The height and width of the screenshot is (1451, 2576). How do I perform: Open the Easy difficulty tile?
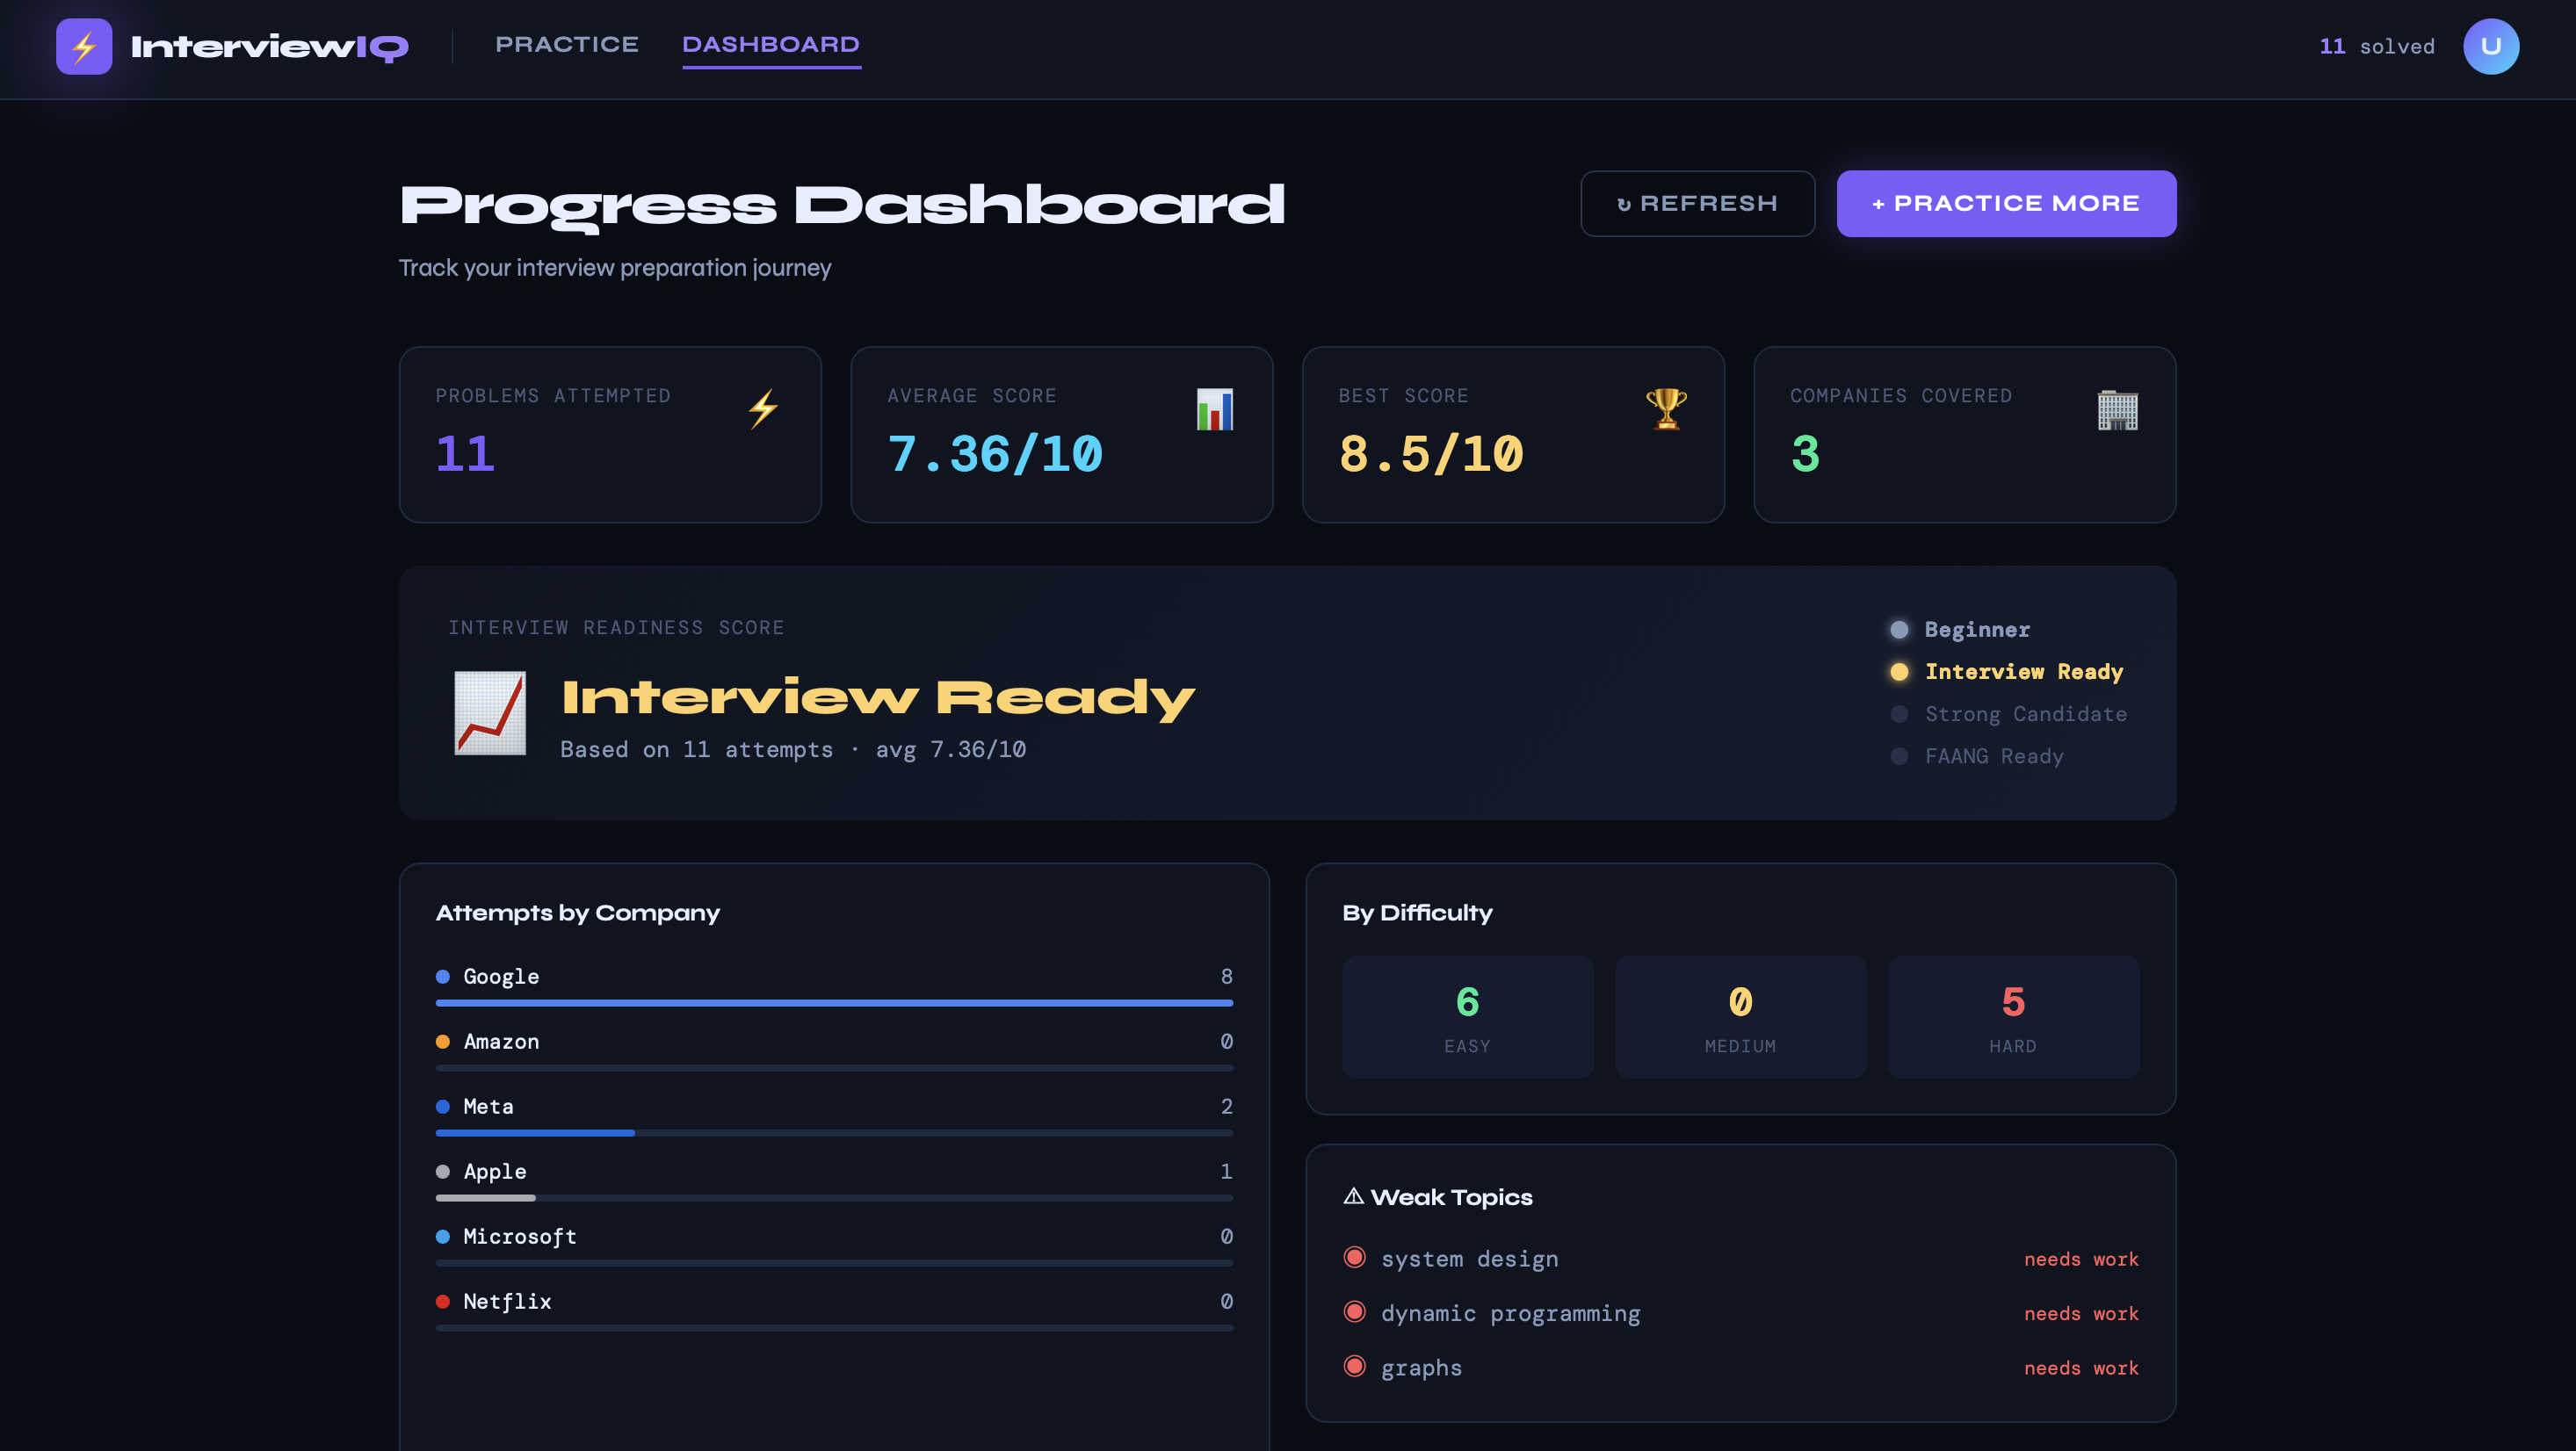click(1467, 1016)
